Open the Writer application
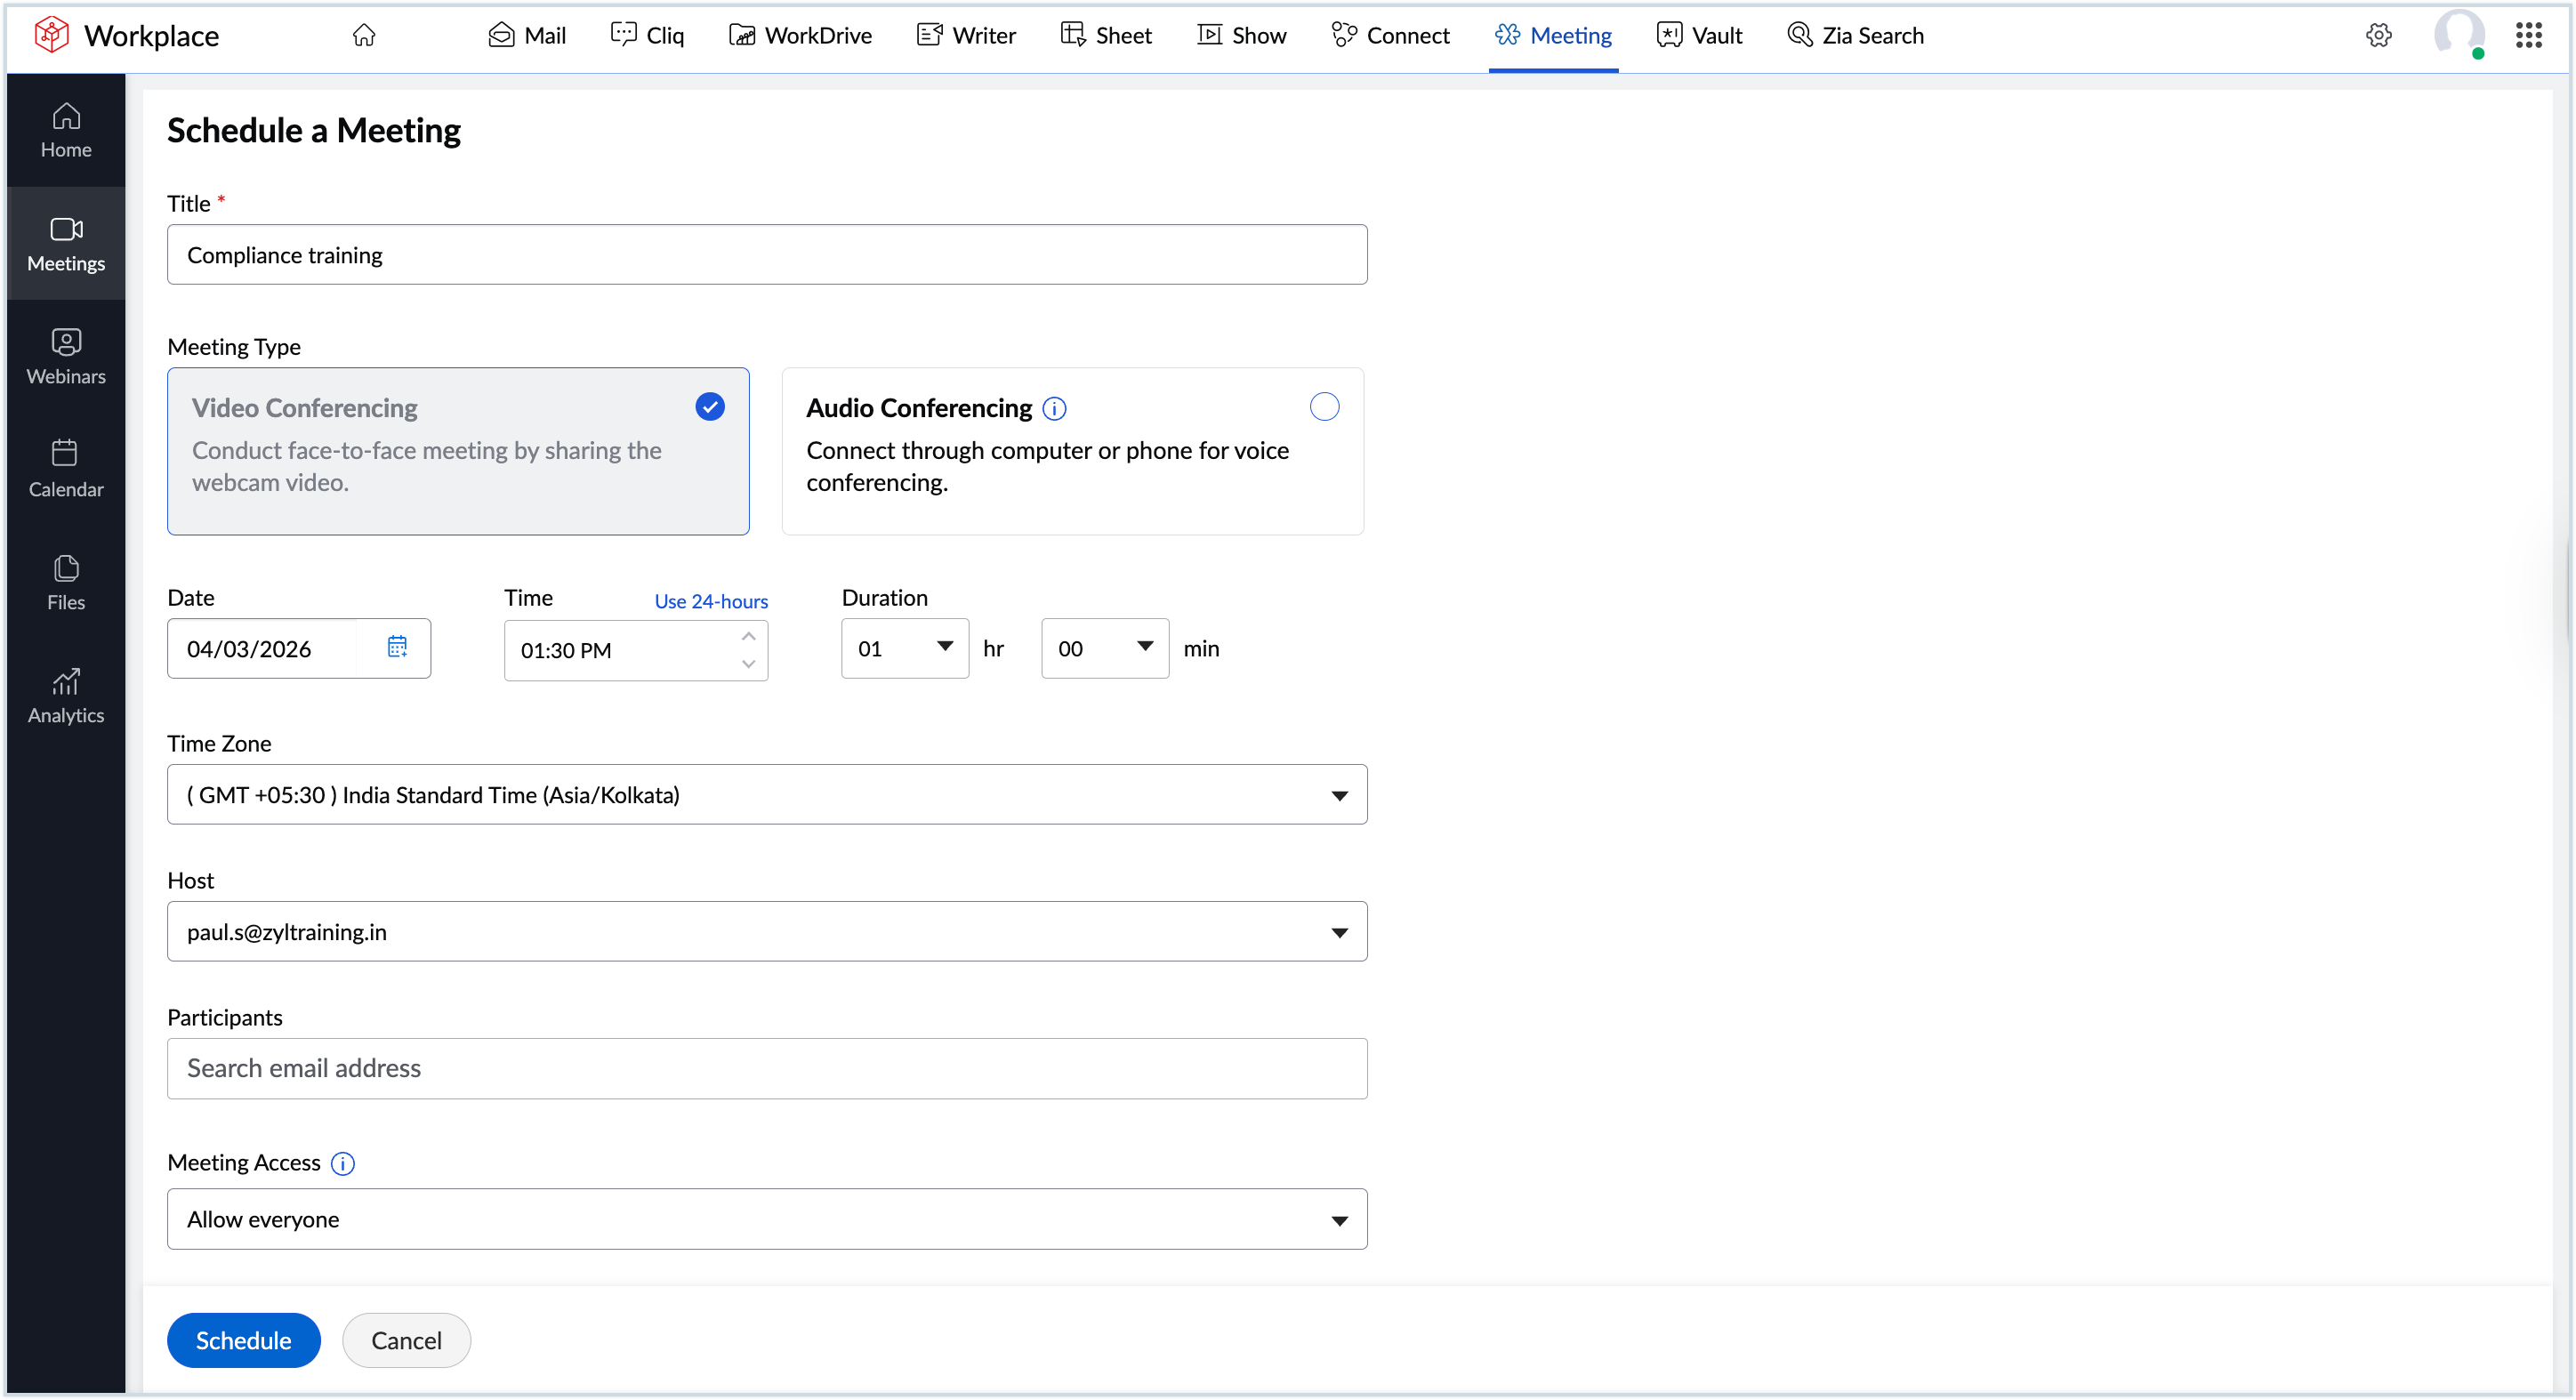The height and width of the screenshot is (1400, 2576). point(965,35)
